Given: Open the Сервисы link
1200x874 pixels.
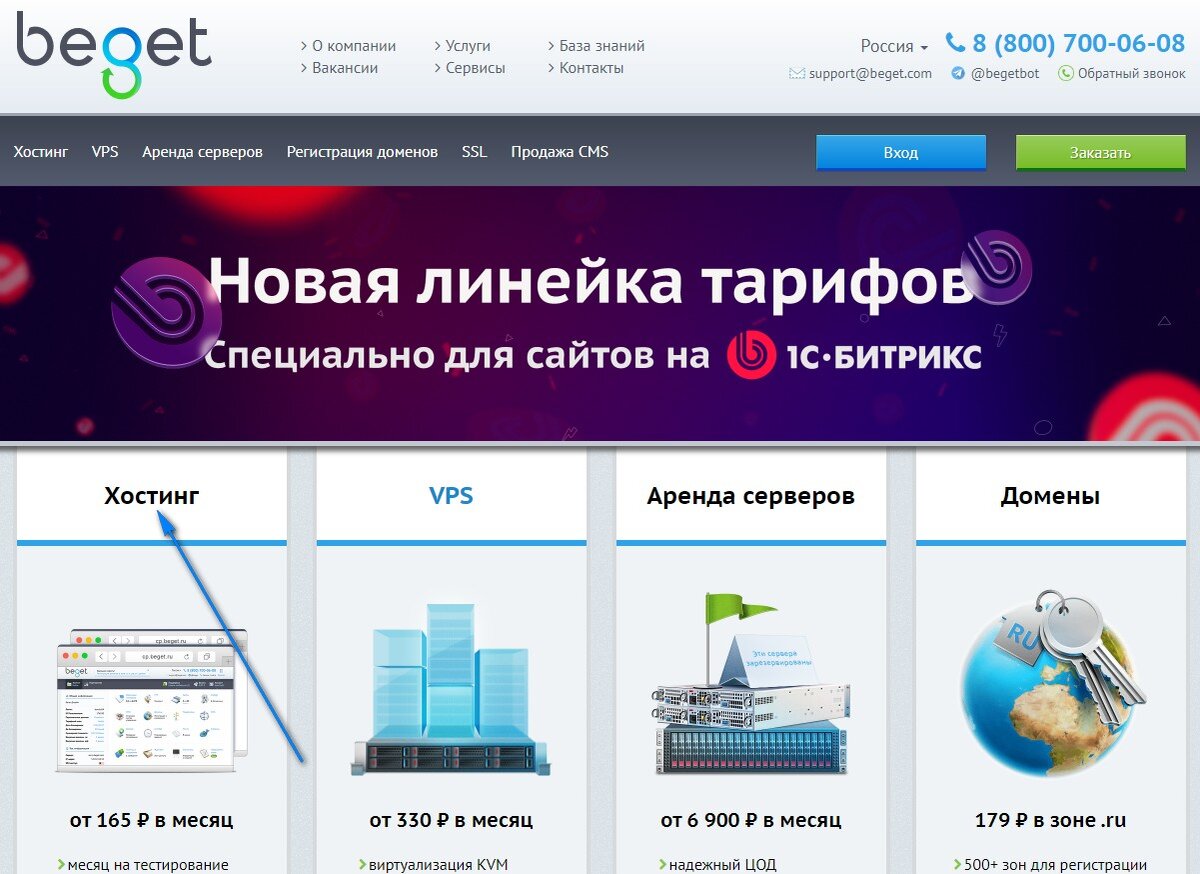Looking at the screenshot, I should pyautogui.click(x=475, y=68).
